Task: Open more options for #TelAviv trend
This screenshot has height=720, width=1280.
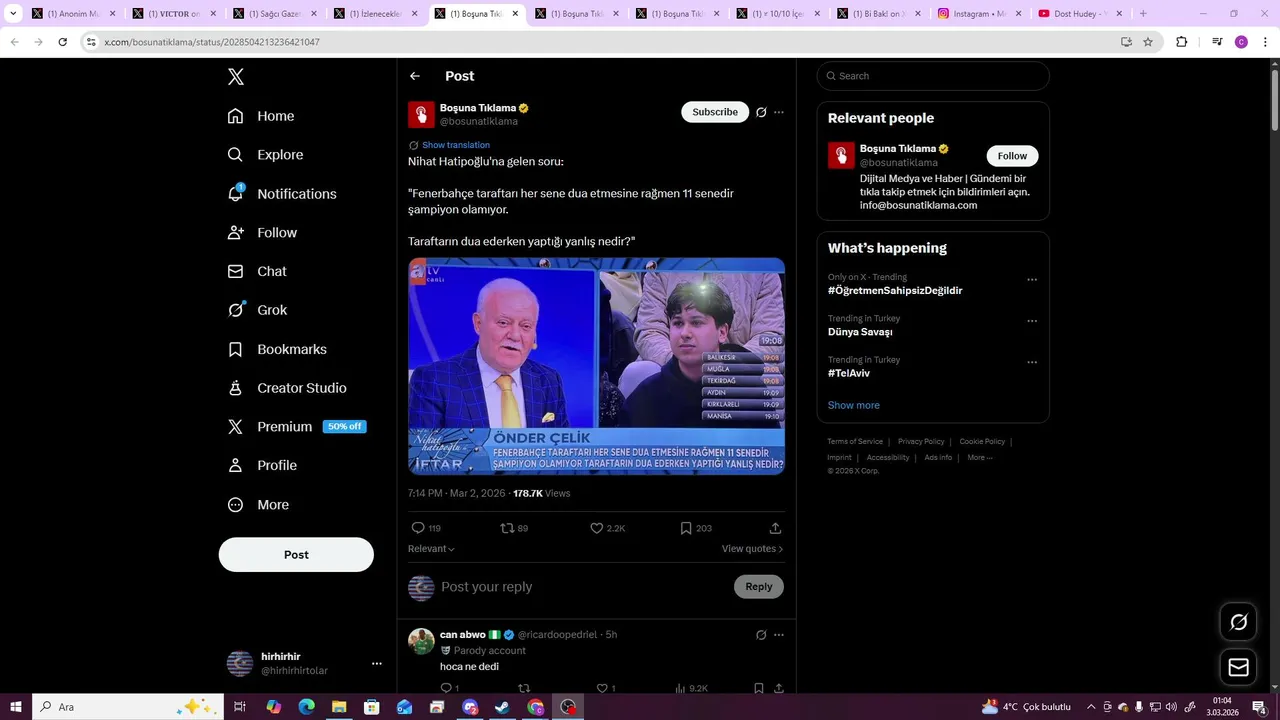Action: [x=1032, y=362]
